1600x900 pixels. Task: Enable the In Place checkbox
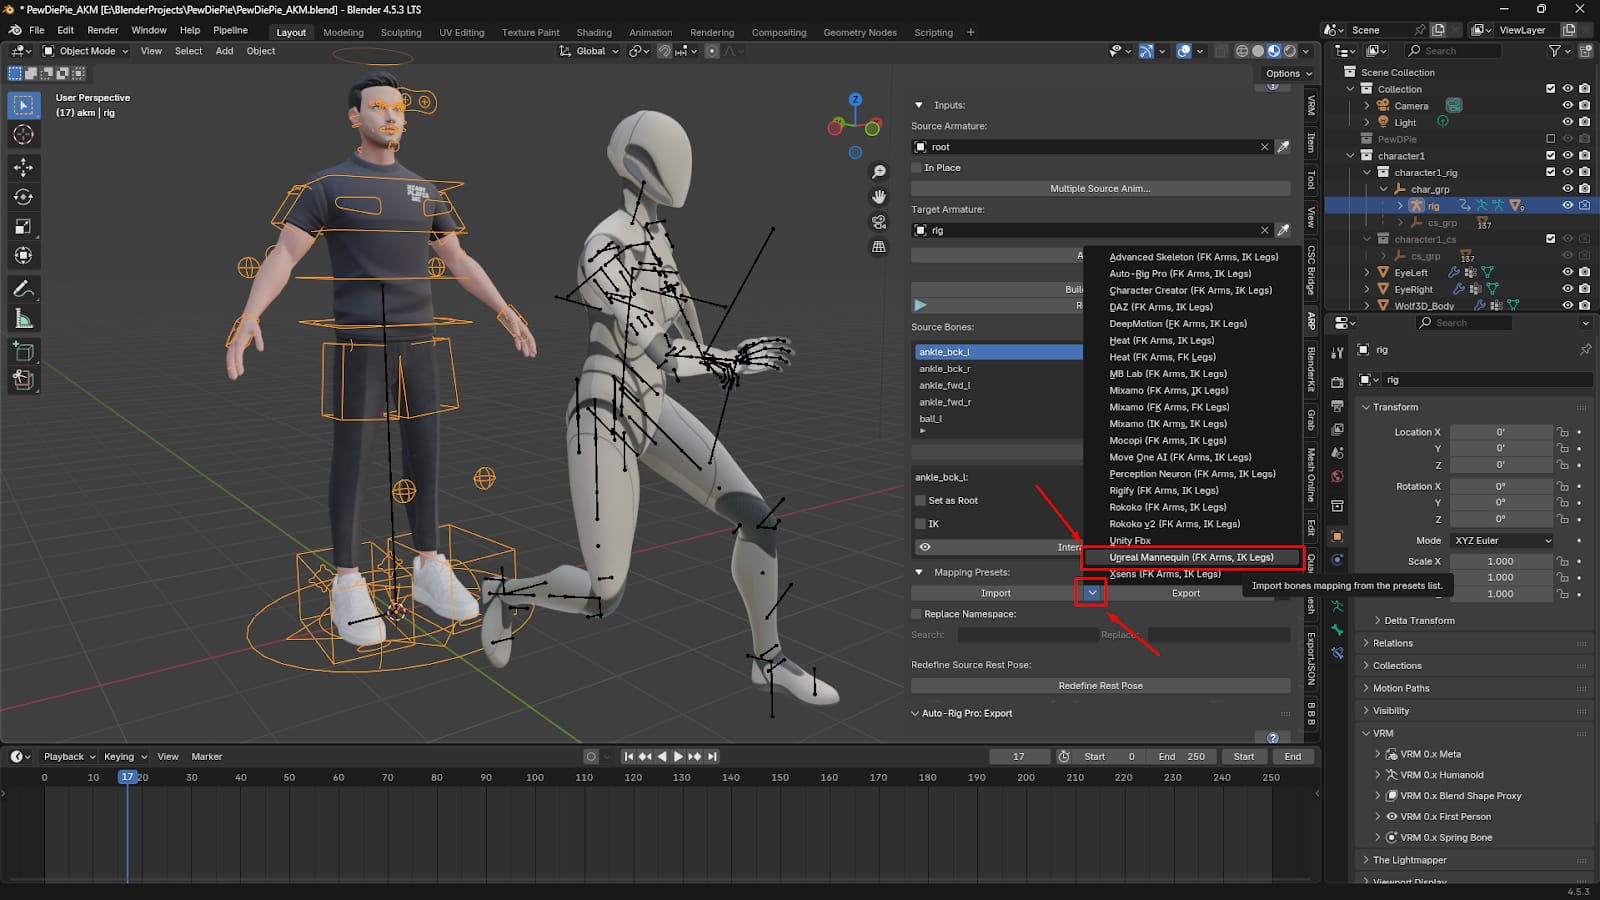[917, 168]
